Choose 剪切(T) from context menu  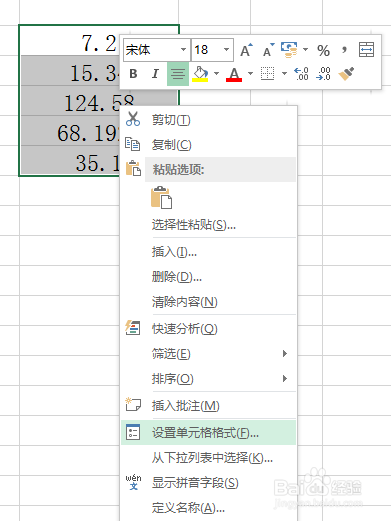tap(208, 120)
